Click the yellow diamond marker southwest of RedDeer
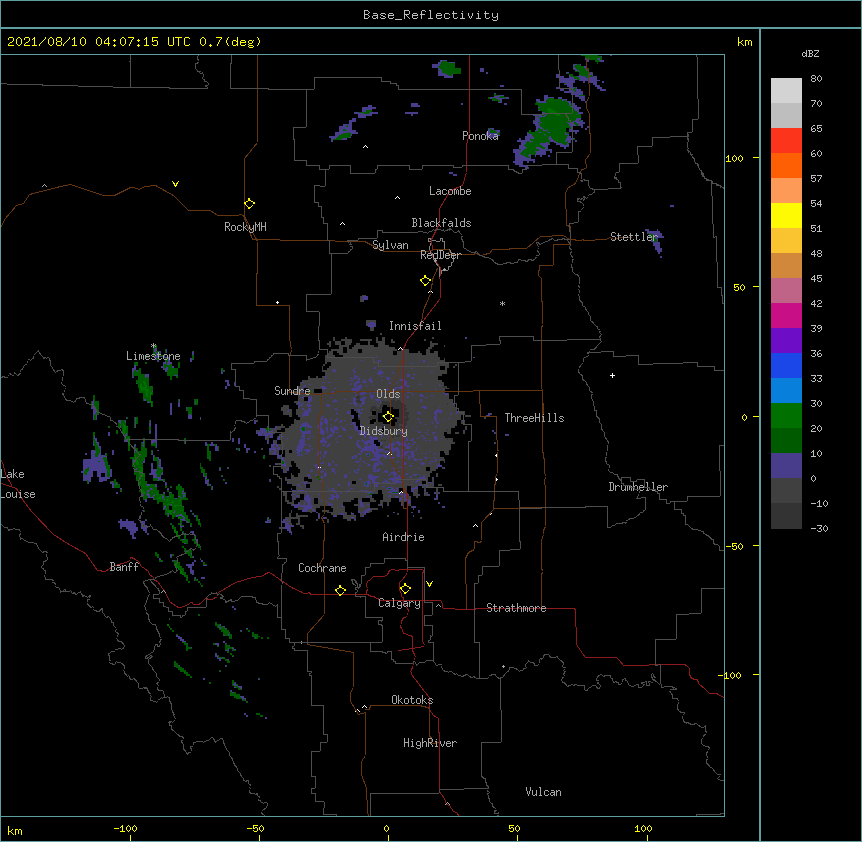This screenshot has width=862, height=842. [x=426, y=281]
